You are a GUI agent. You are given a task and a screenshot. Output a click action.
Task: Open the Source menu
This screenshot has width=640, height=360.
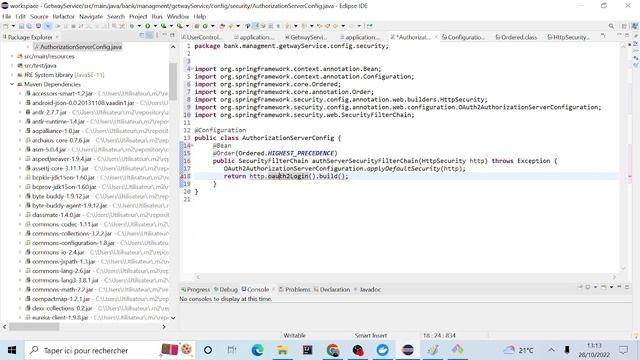pyautogui.click(x=39, y=16)
